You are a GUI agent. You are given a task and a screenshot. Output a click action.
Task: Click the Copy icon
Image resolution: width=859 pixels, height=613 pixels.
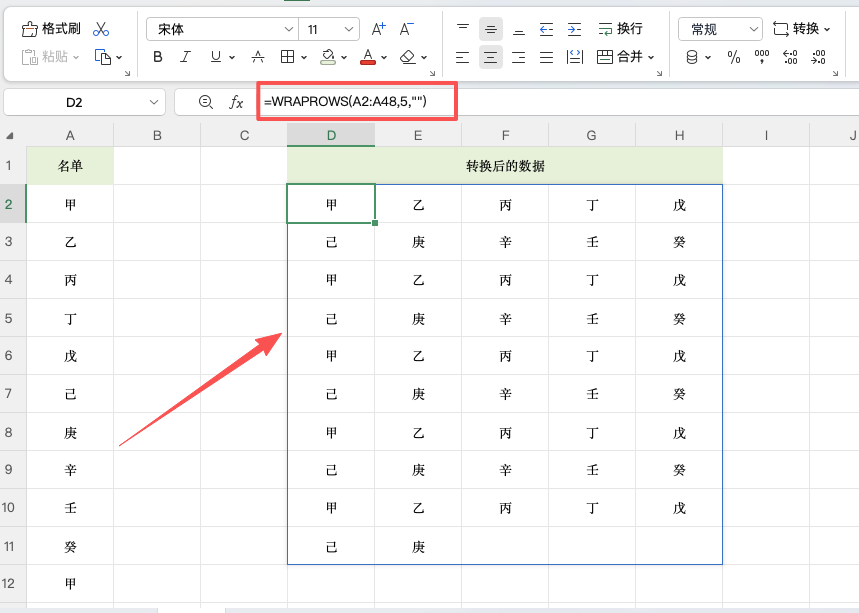(102, 57)
